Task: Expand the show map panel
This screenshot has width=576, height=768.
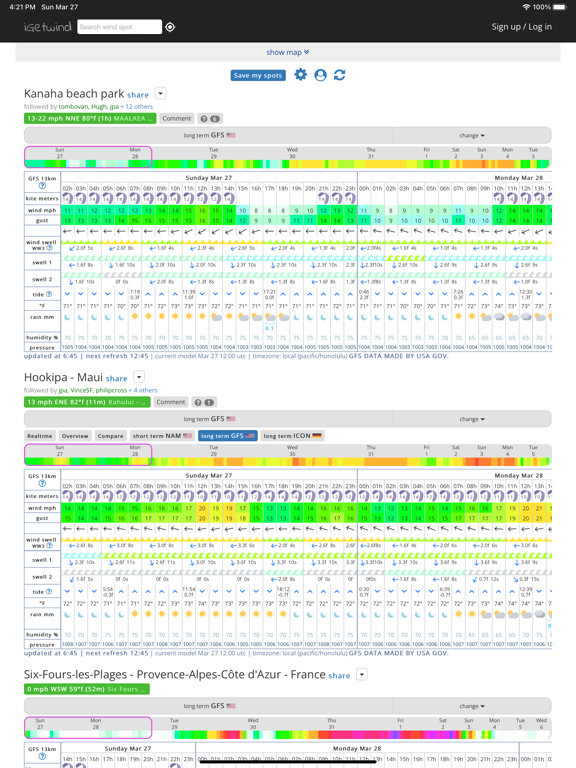Action: (288, 52)
